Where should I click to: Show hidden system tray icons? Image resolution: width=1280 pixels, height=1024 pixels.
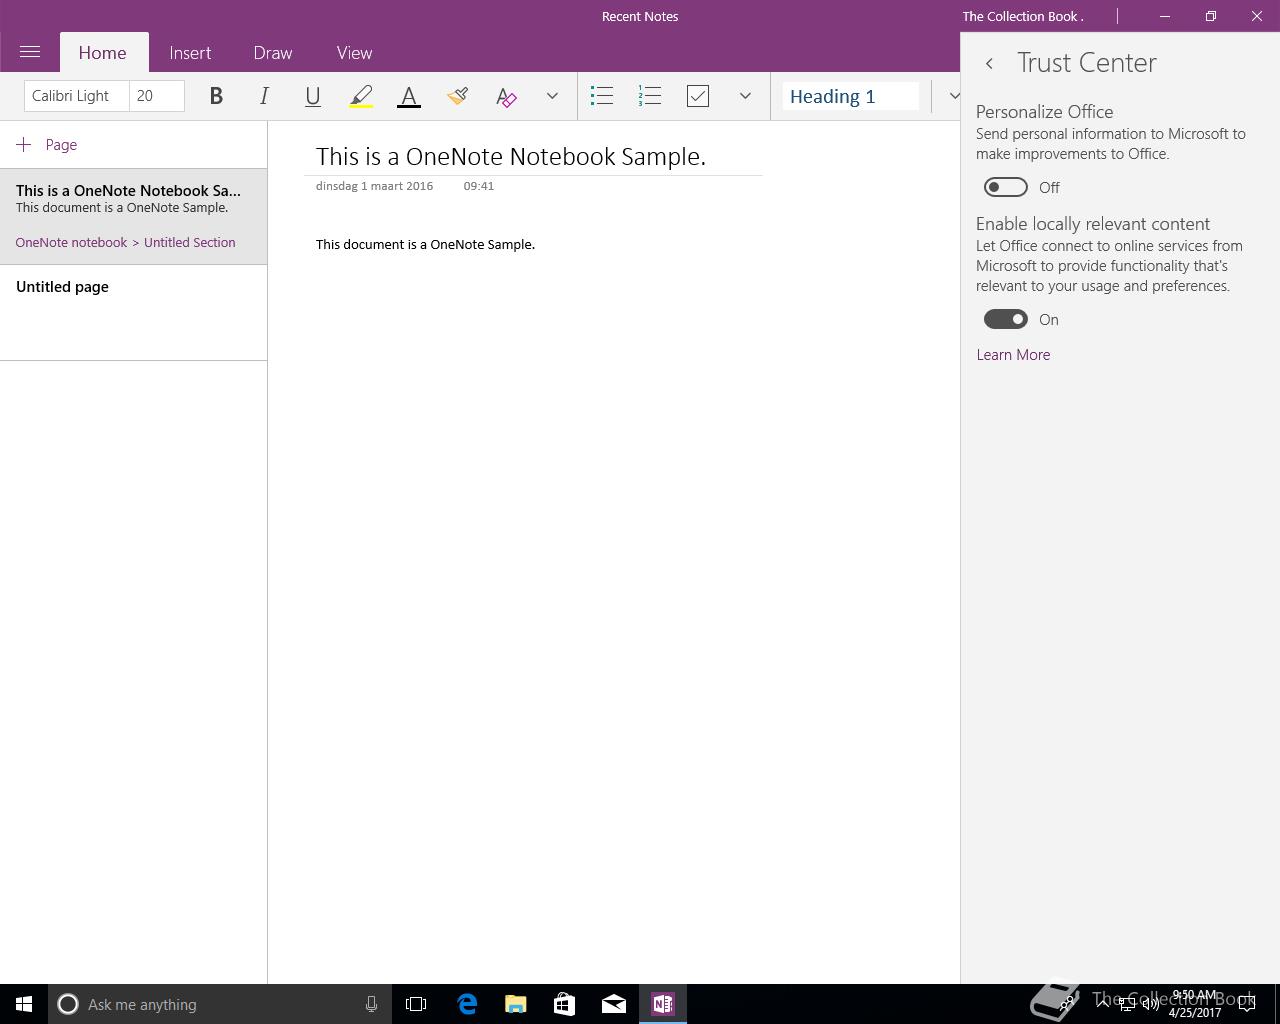coord(1102,1004)
